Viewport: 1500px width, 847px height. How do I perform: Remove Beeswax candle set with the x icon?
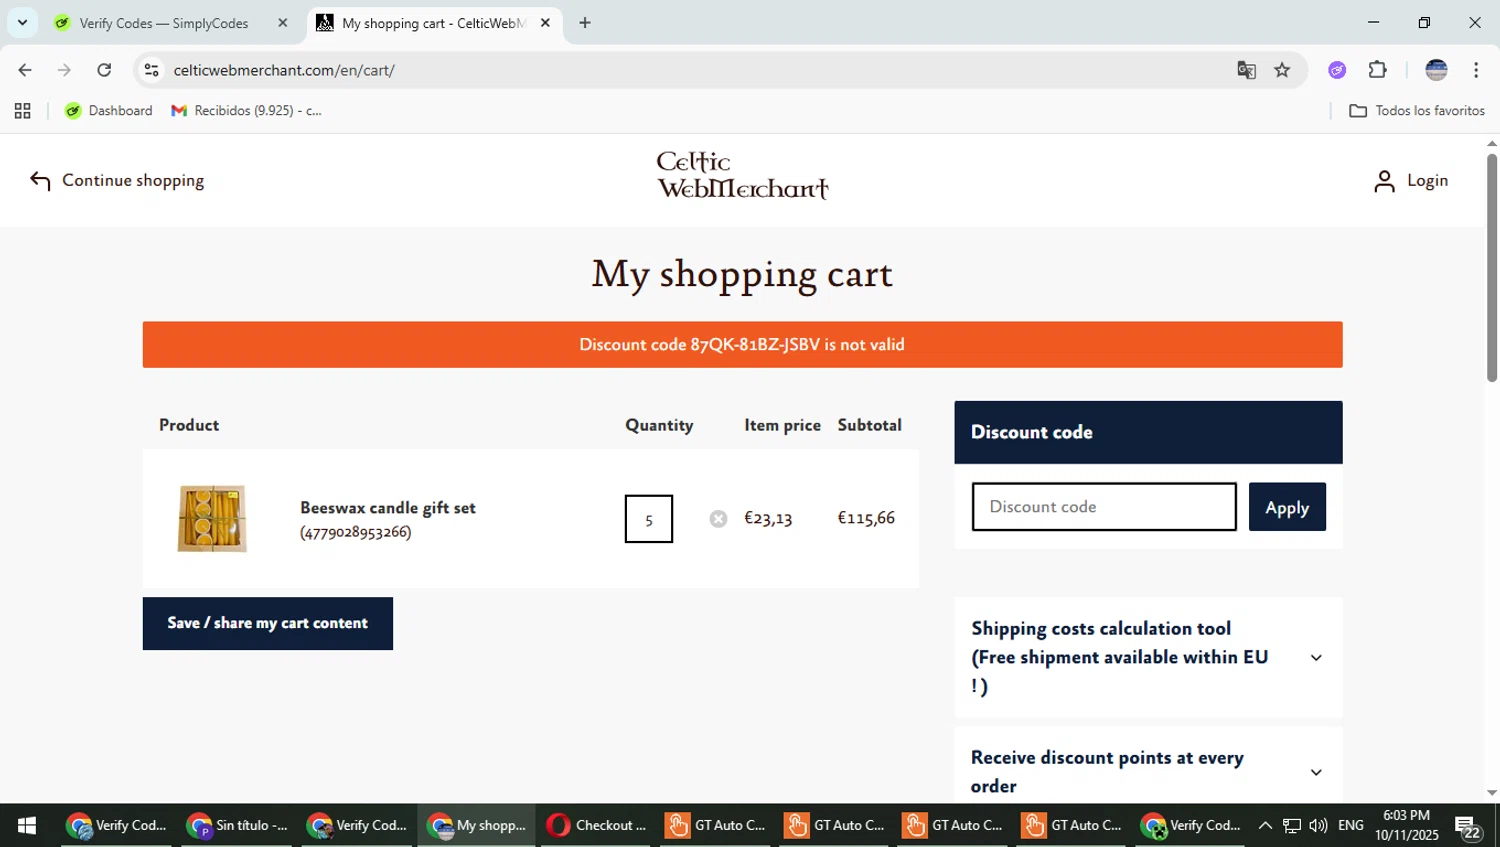tap(718, 518)
